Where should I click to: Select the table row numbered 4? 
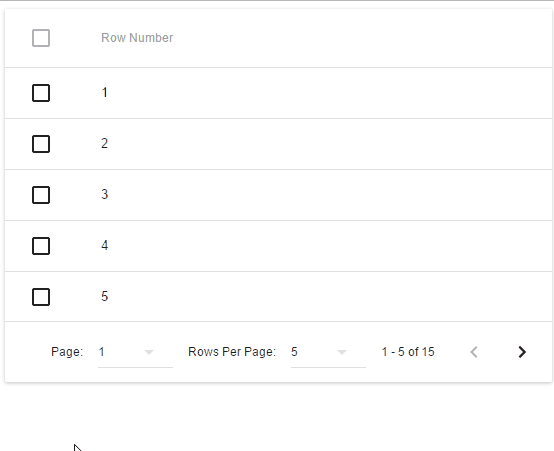[x=278, y=246]
